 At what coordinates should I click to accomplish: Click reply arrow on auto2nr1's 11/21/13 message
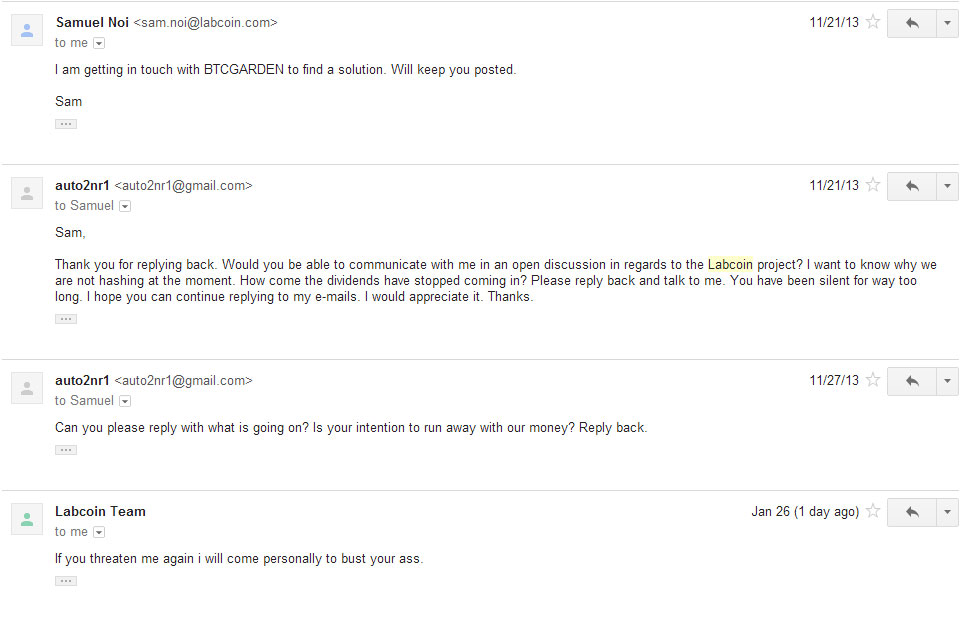[x=911, y=187]
